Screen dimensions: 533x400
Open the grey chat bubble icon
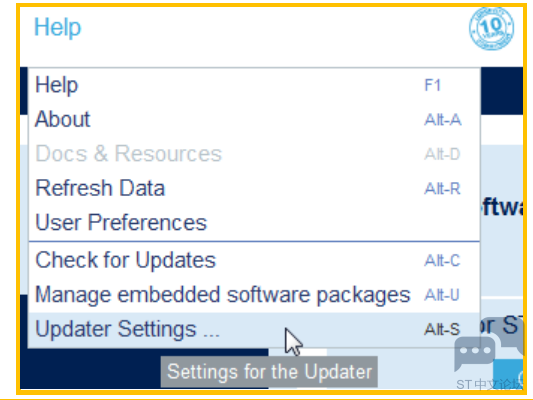[475, 353]
